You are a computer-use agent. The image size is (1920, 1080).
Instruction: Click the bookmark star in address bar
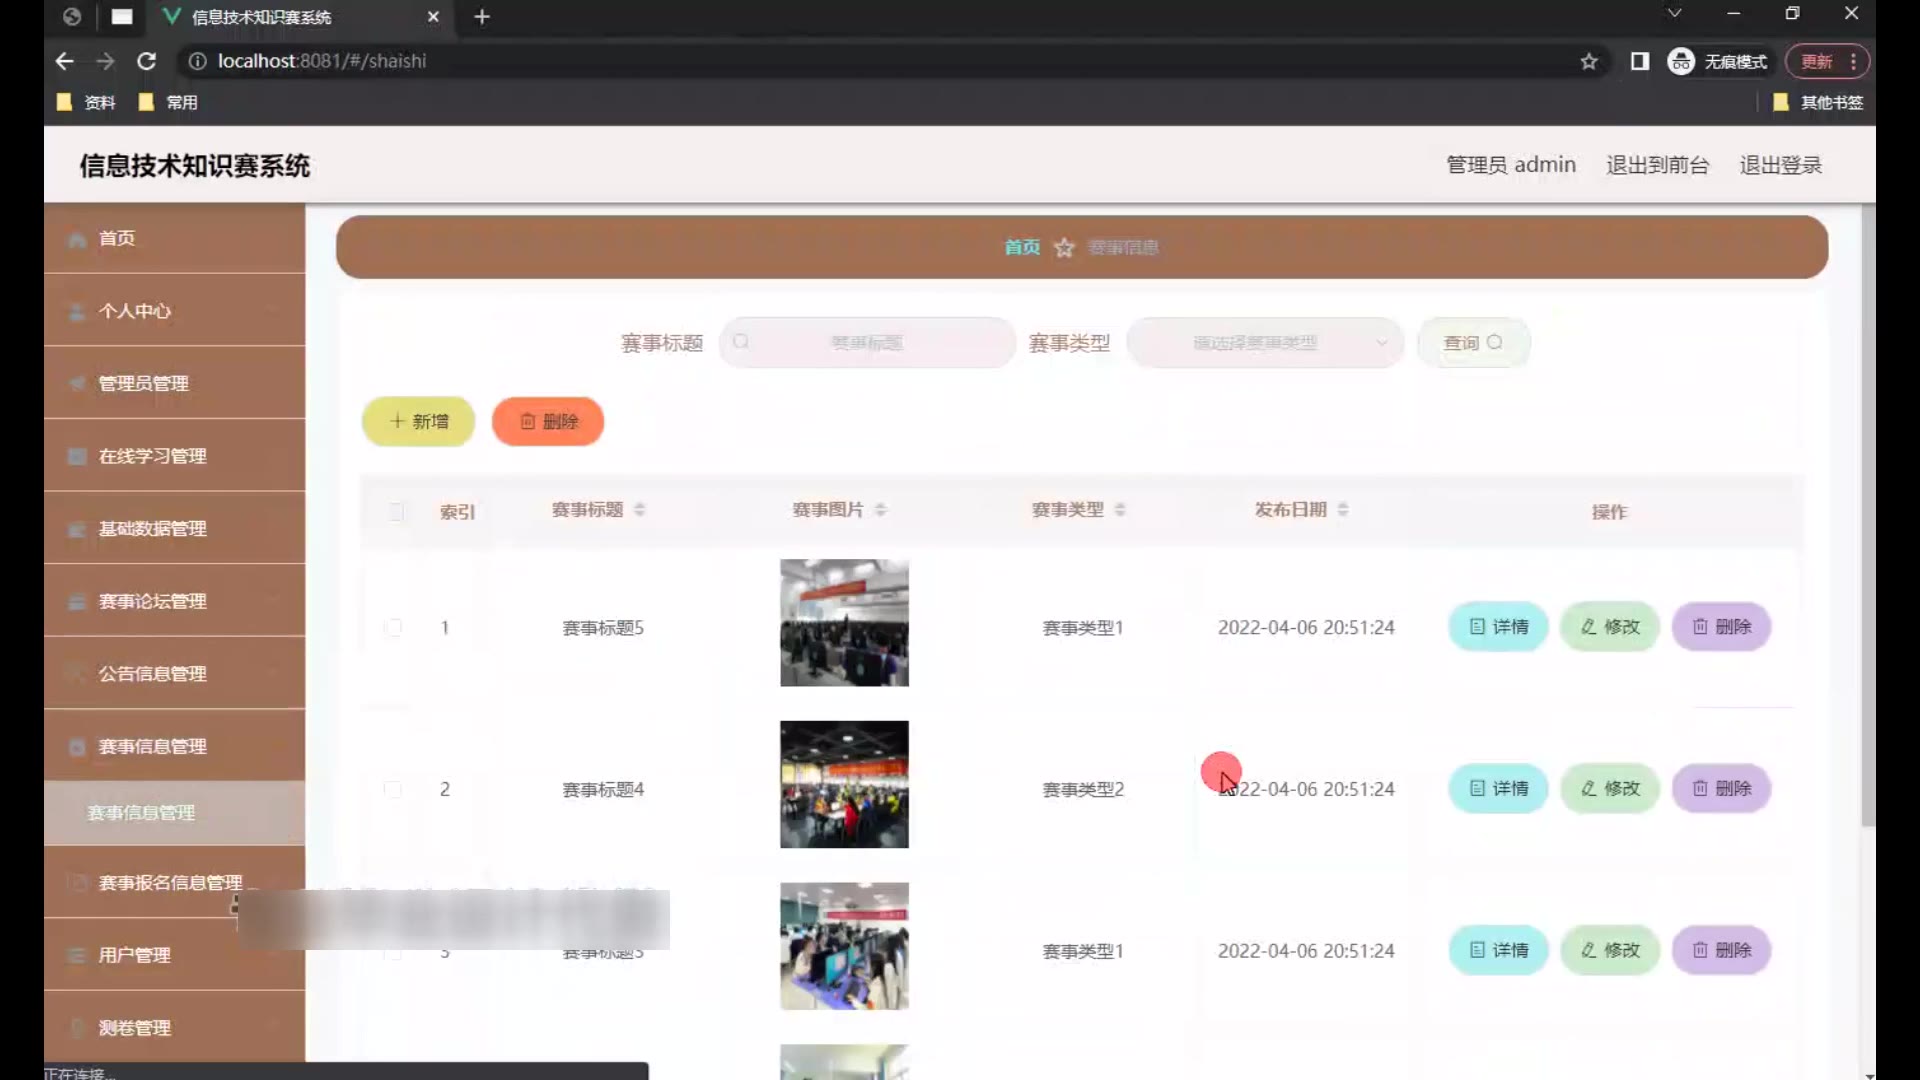1589,62
